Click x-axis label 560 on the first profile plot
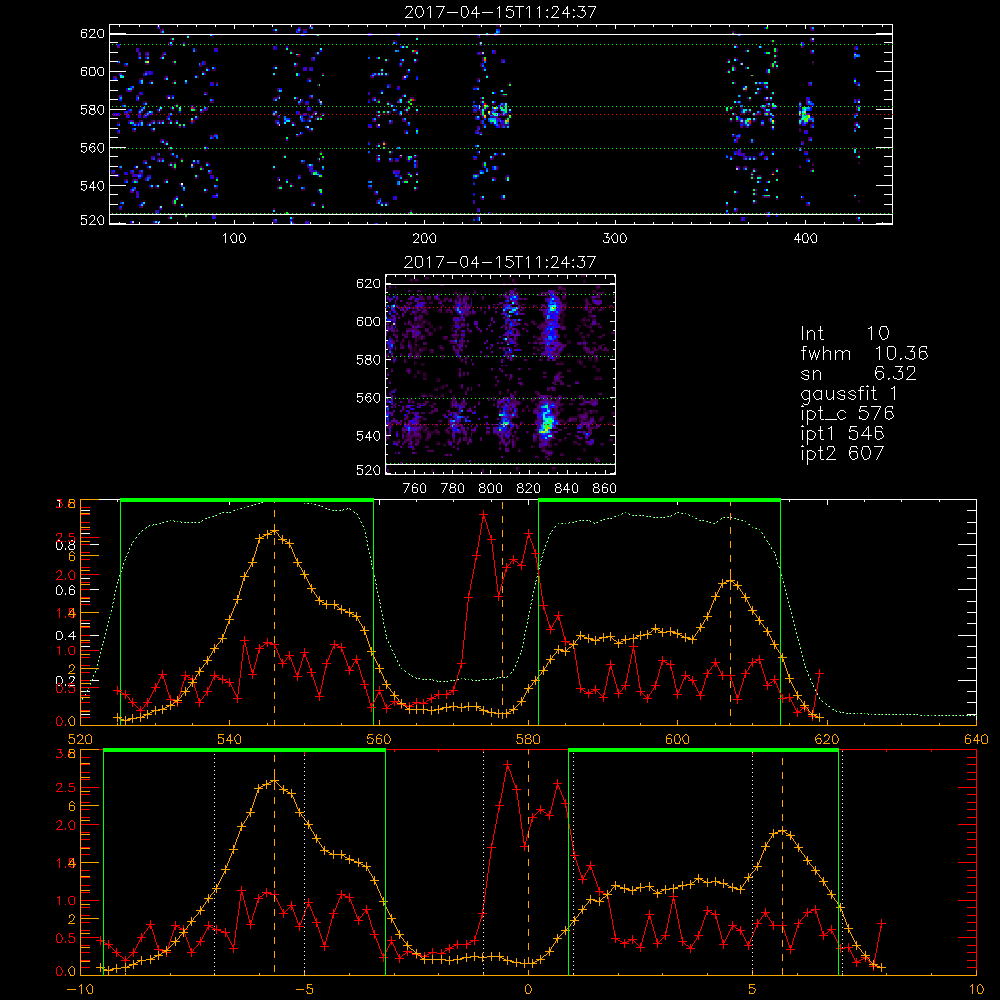 (379, 740)
